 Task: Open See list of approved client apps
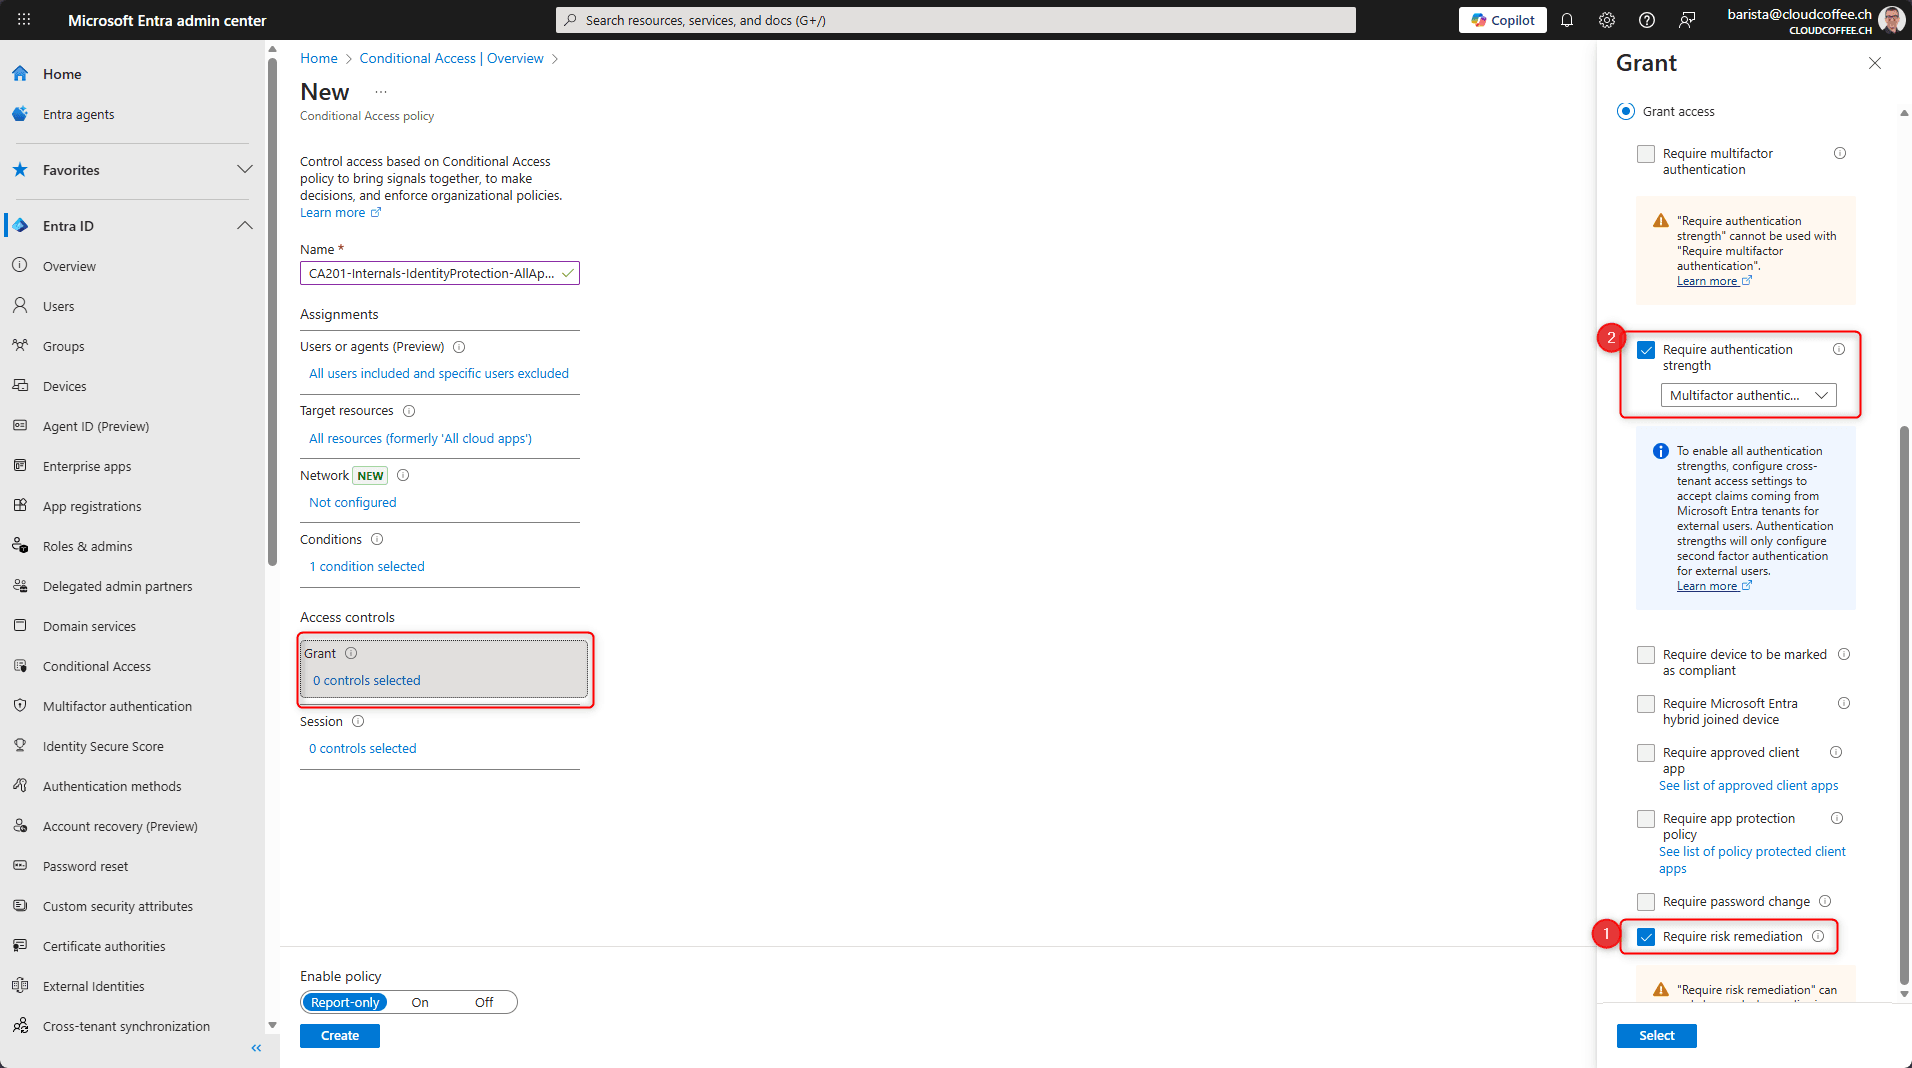(x=1748, y=785)
